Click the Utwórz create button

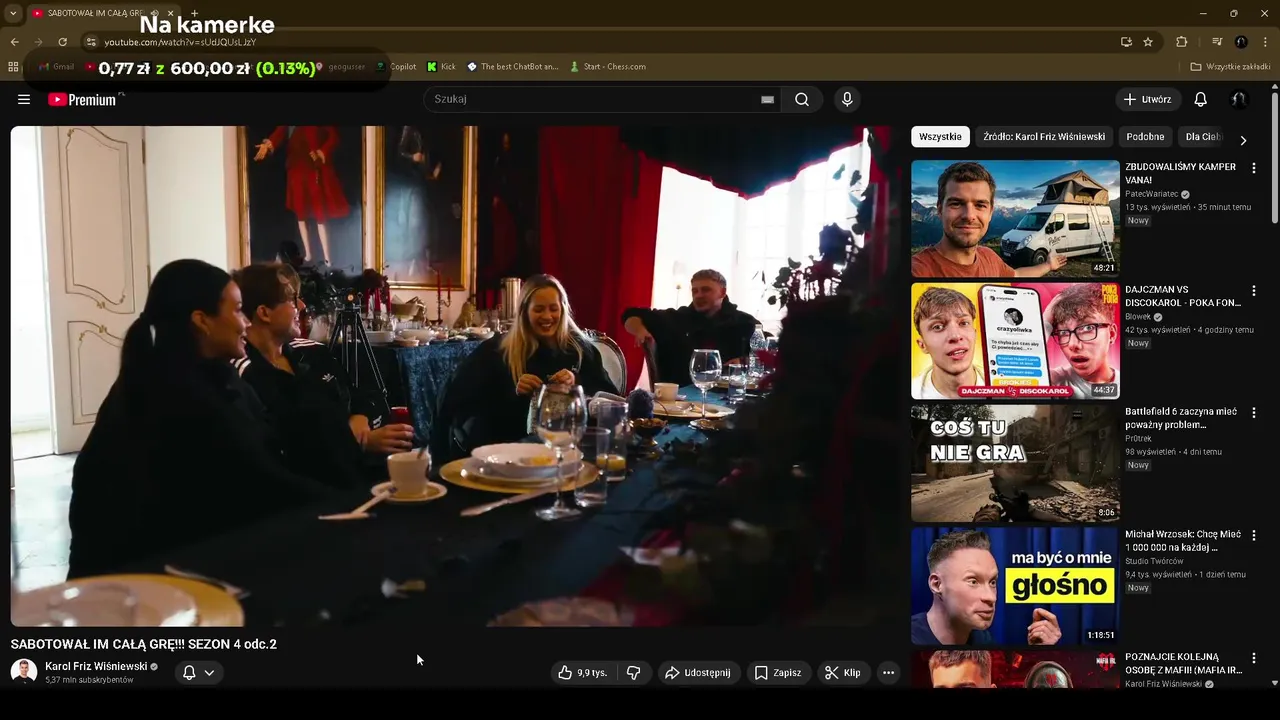1148,99
